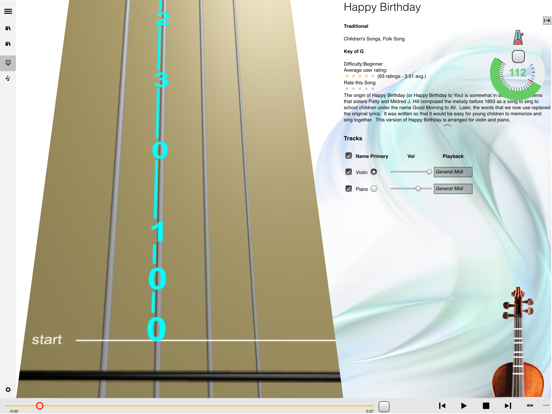The width and height of the screenshot is (552, 414).
Task: Click the "start" line label on fingerboard
Action: (x=46, y=339)
